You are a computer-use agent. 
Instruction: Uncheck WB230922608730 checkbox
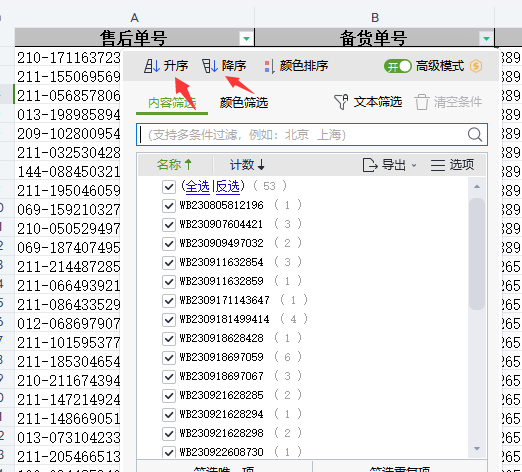[169, 452]
